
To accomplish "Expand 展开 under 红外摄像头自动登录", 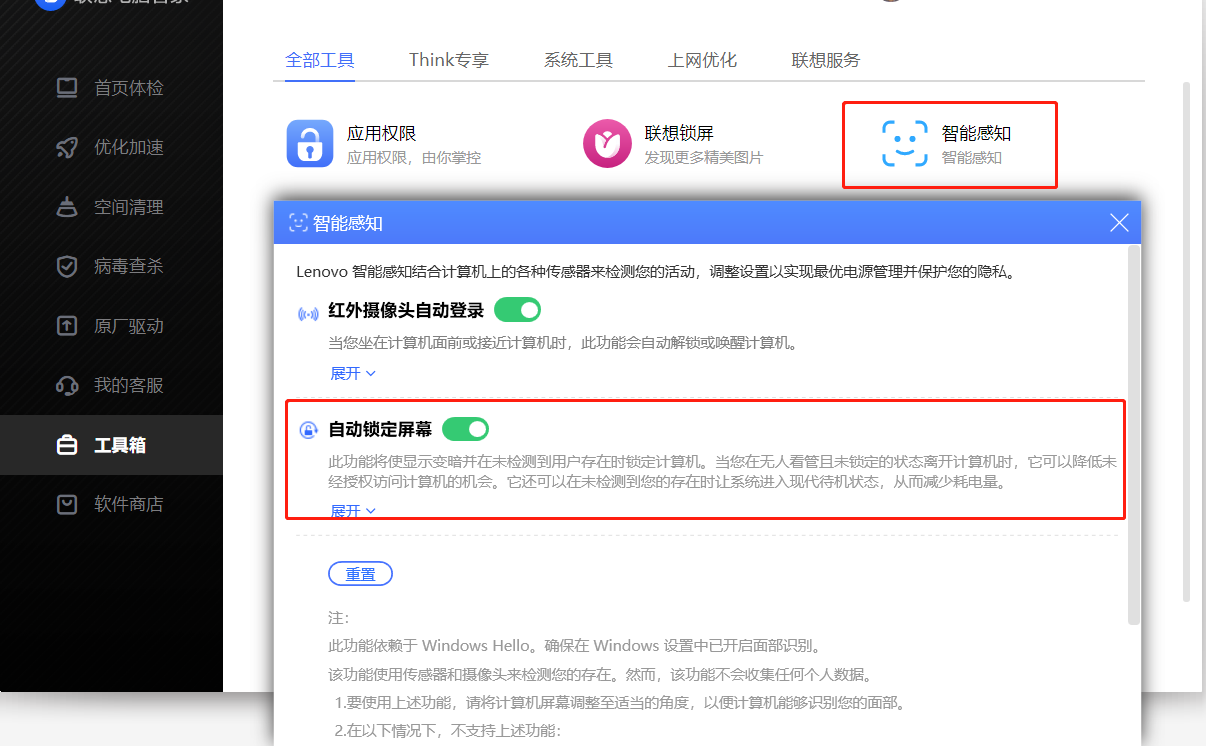I will point(353,374).
